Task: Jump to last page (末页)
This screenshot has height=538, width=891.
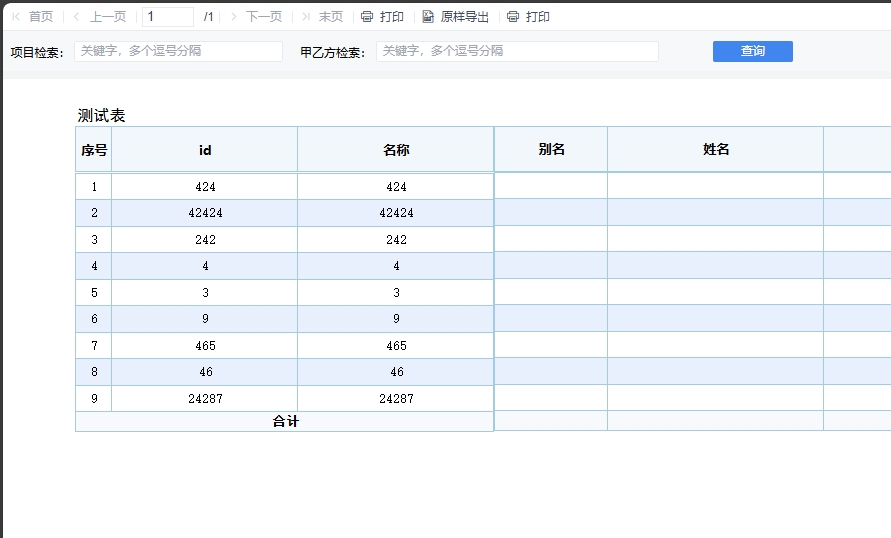Action: click(323, 17)
